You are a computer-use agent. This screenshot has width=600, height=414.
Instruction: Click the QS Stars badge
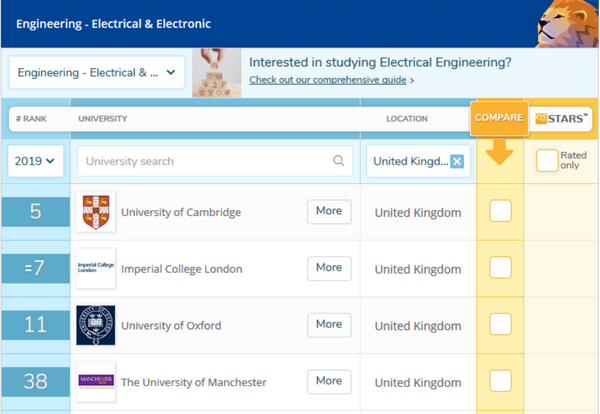[x=561, y=118]
